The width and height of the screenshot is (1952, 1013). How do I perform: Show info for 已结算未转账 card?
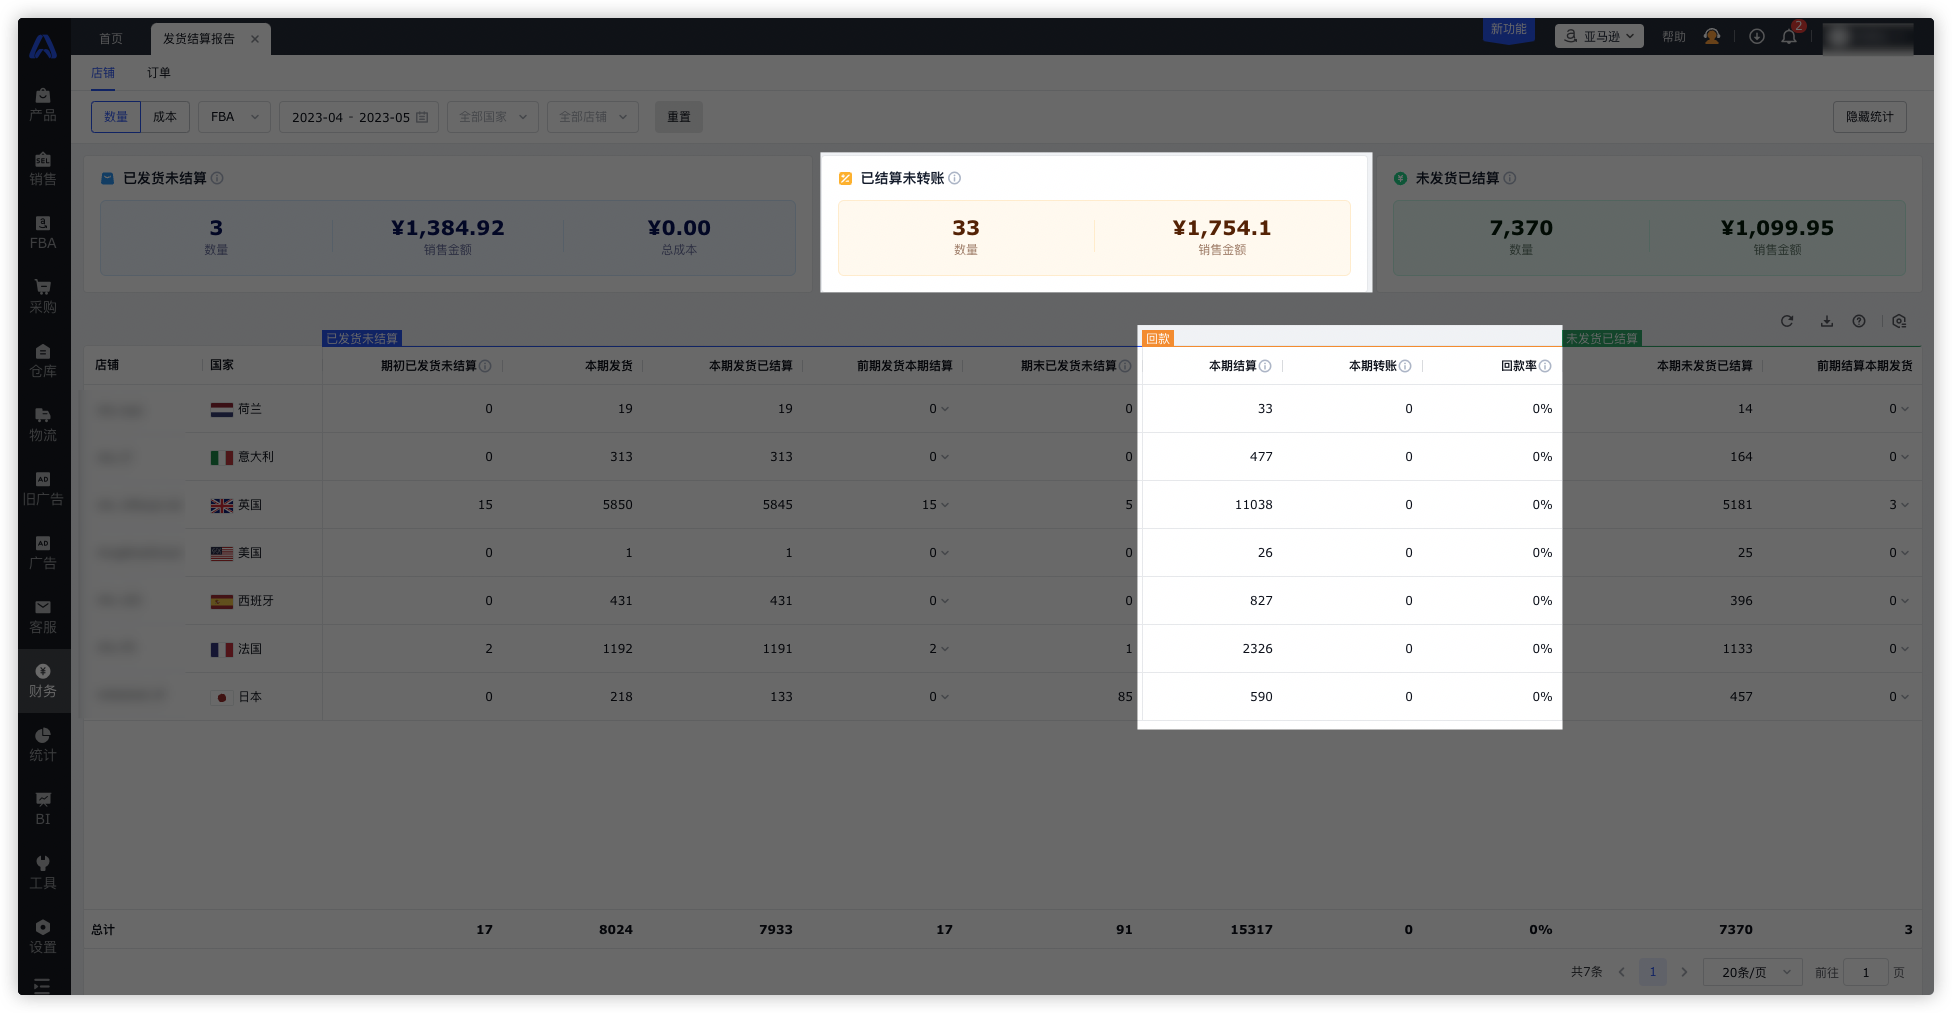tap(955, 178)
